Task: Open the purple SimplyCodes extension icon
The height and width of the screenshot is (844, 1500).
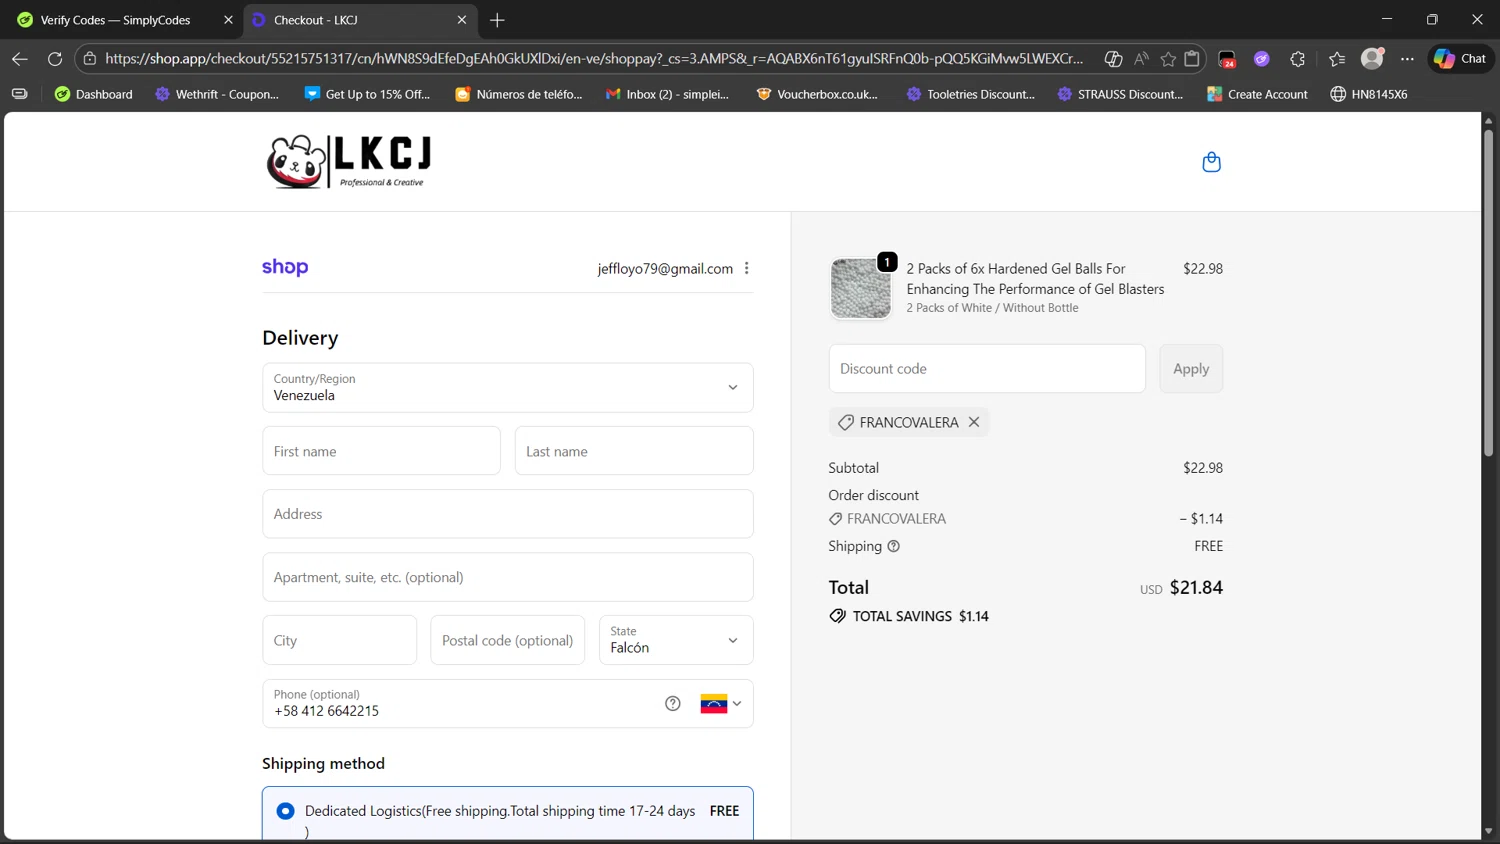Action: tap(1262, 59)
